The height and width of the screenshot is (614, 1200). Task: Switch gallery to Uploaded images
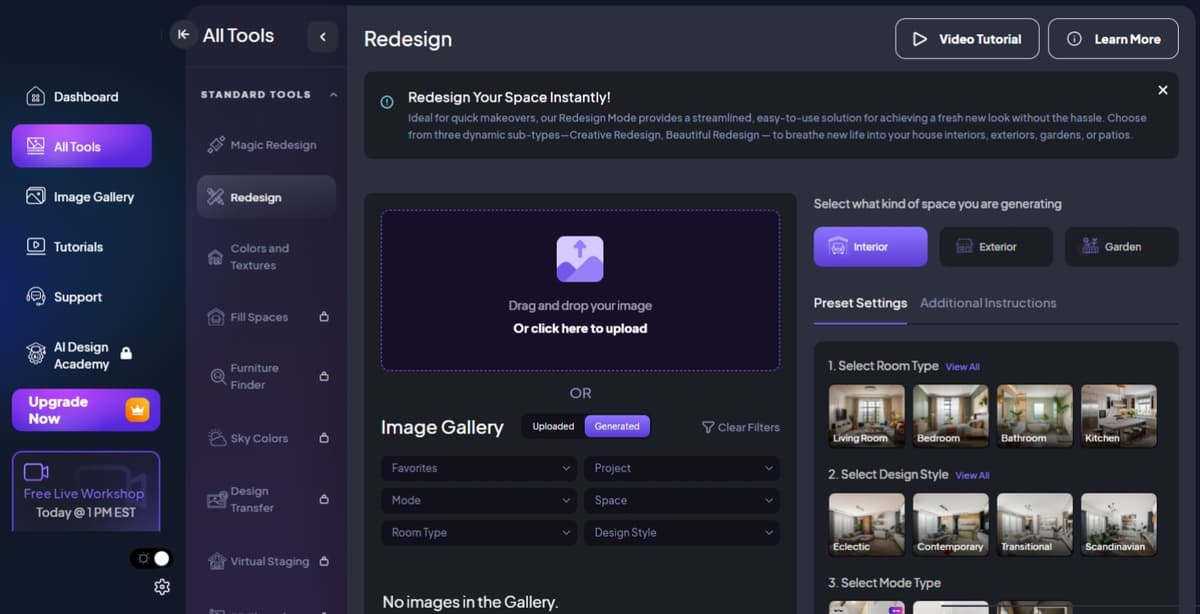553,426
